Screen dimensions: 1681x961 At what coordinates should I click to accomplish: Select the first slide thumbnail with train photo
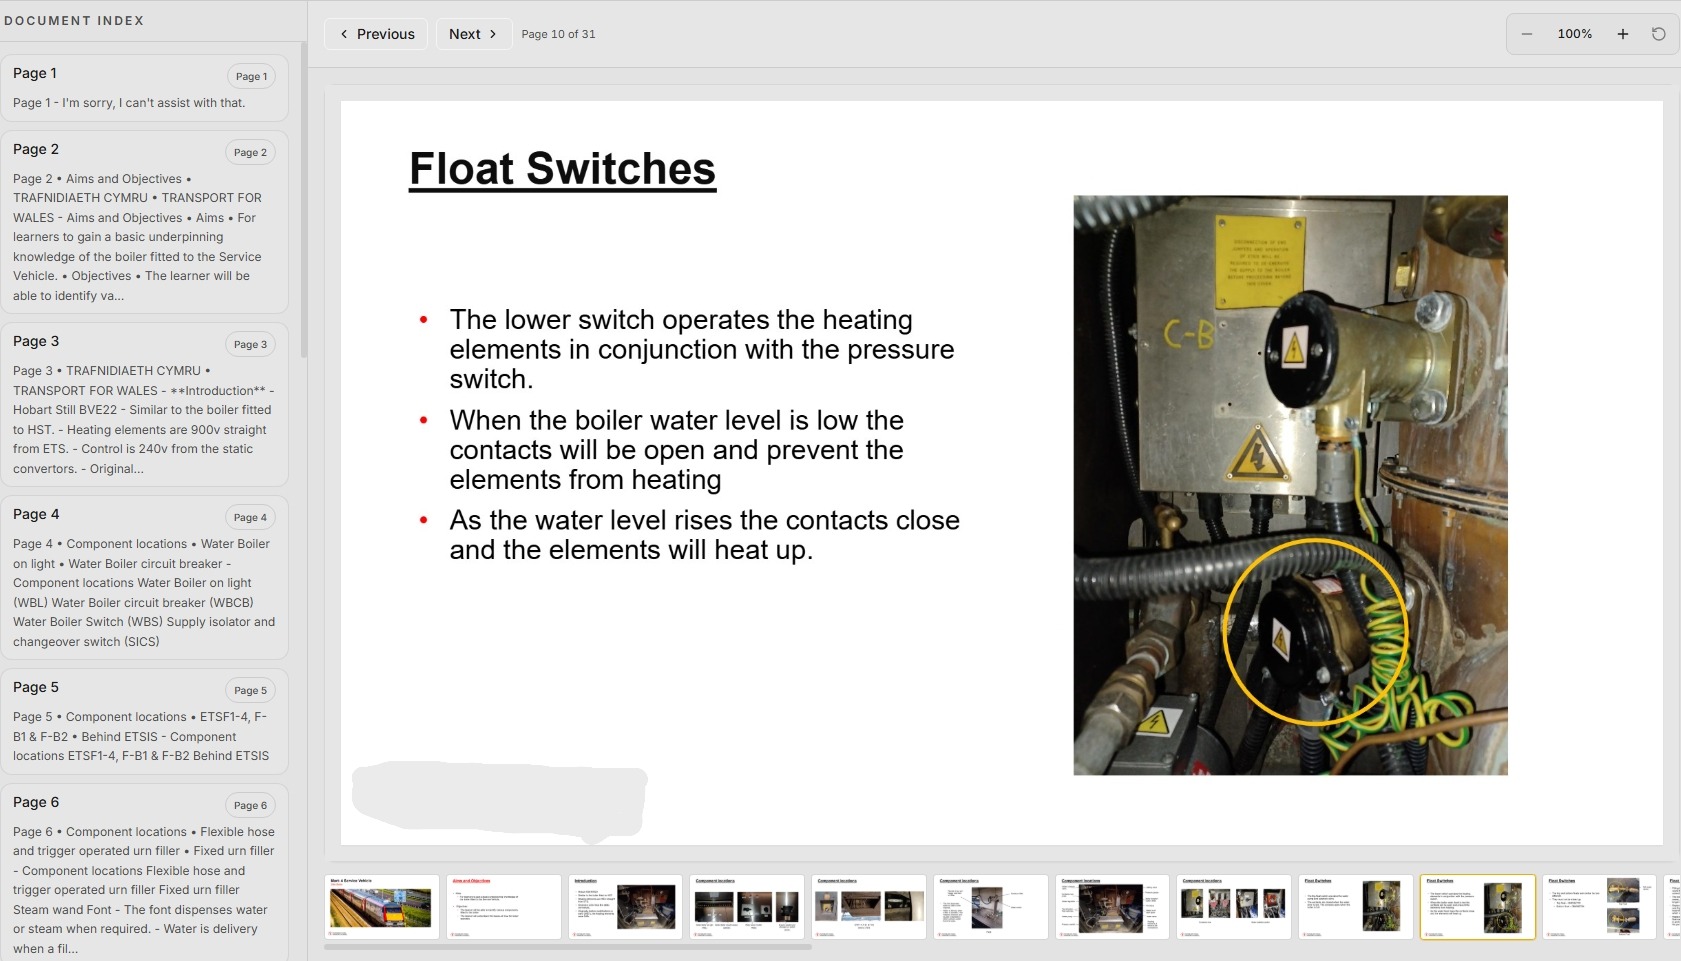click(x=382, y=907)
